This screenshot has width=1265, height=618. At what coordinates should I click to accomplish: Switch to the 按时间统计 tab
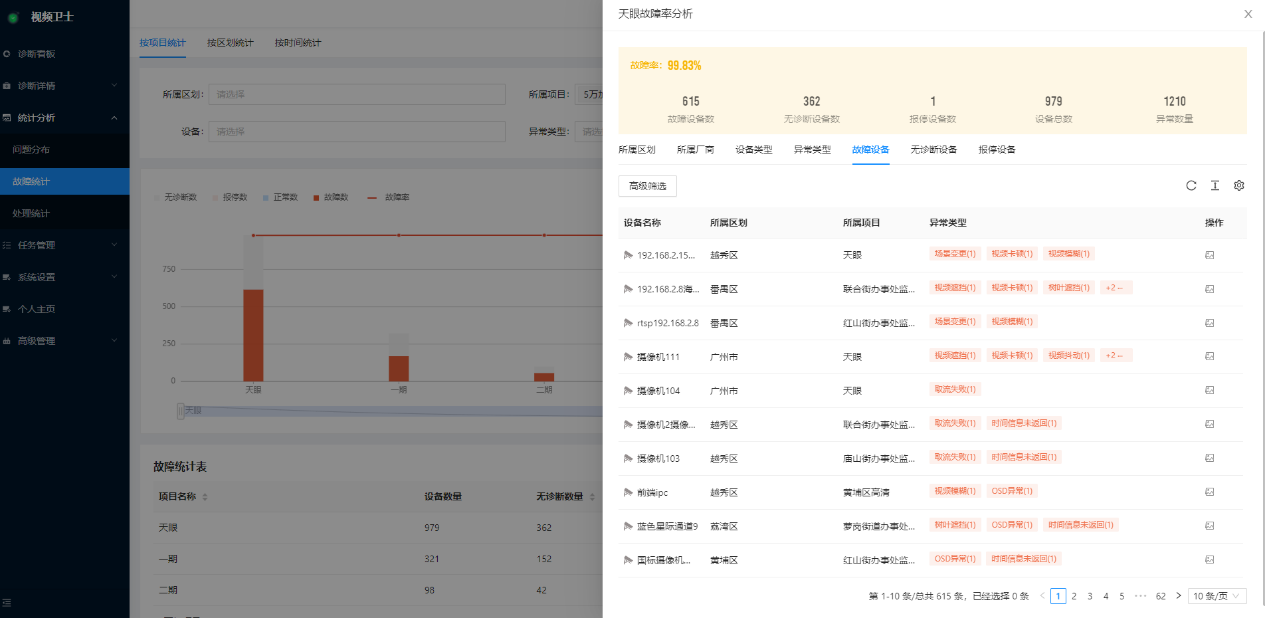pyautogui.click(x=297, y=43)
